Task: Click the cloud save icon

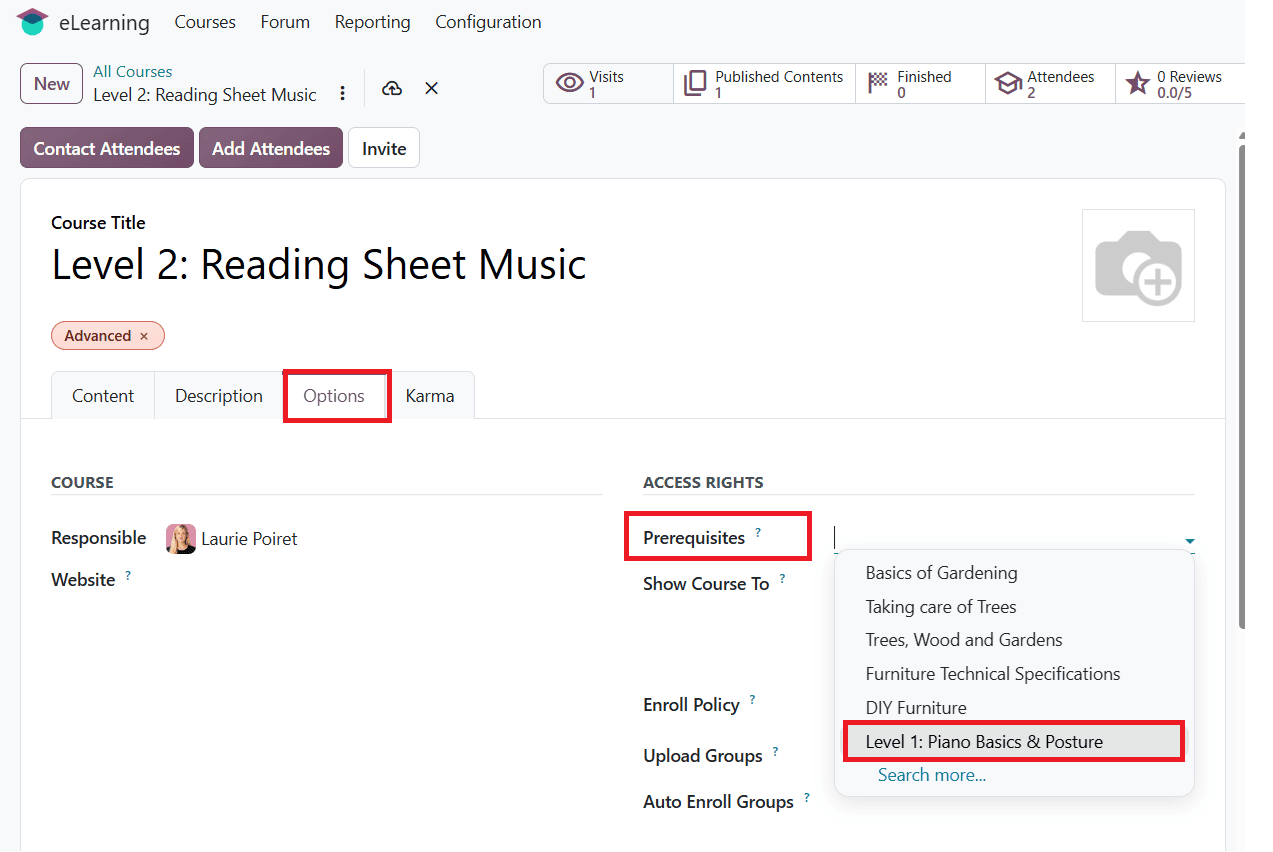Action: 392,88
